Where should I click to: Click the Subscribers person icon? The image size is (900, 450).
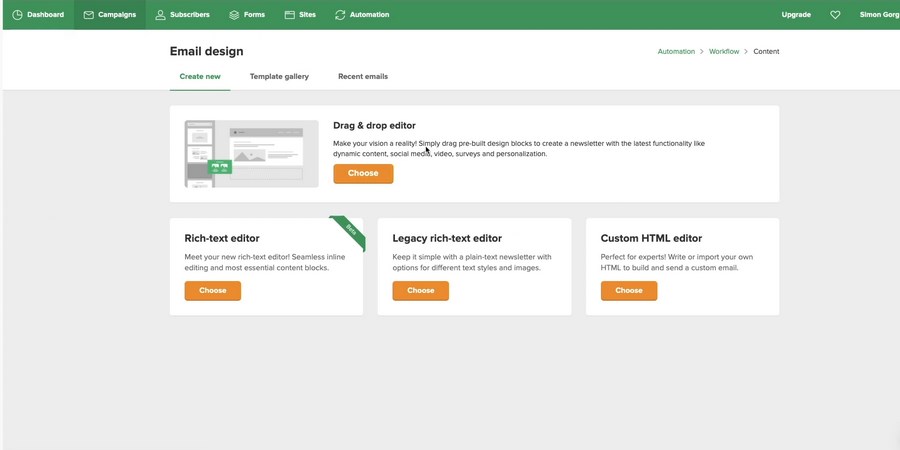tap(160, 15)
